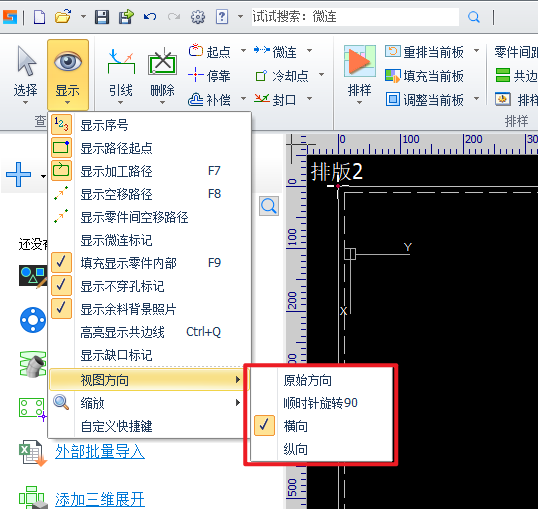Expand the 重排当前板 dropdown arrow
Viewport: 538px width, 509px height.
(477, 51)
